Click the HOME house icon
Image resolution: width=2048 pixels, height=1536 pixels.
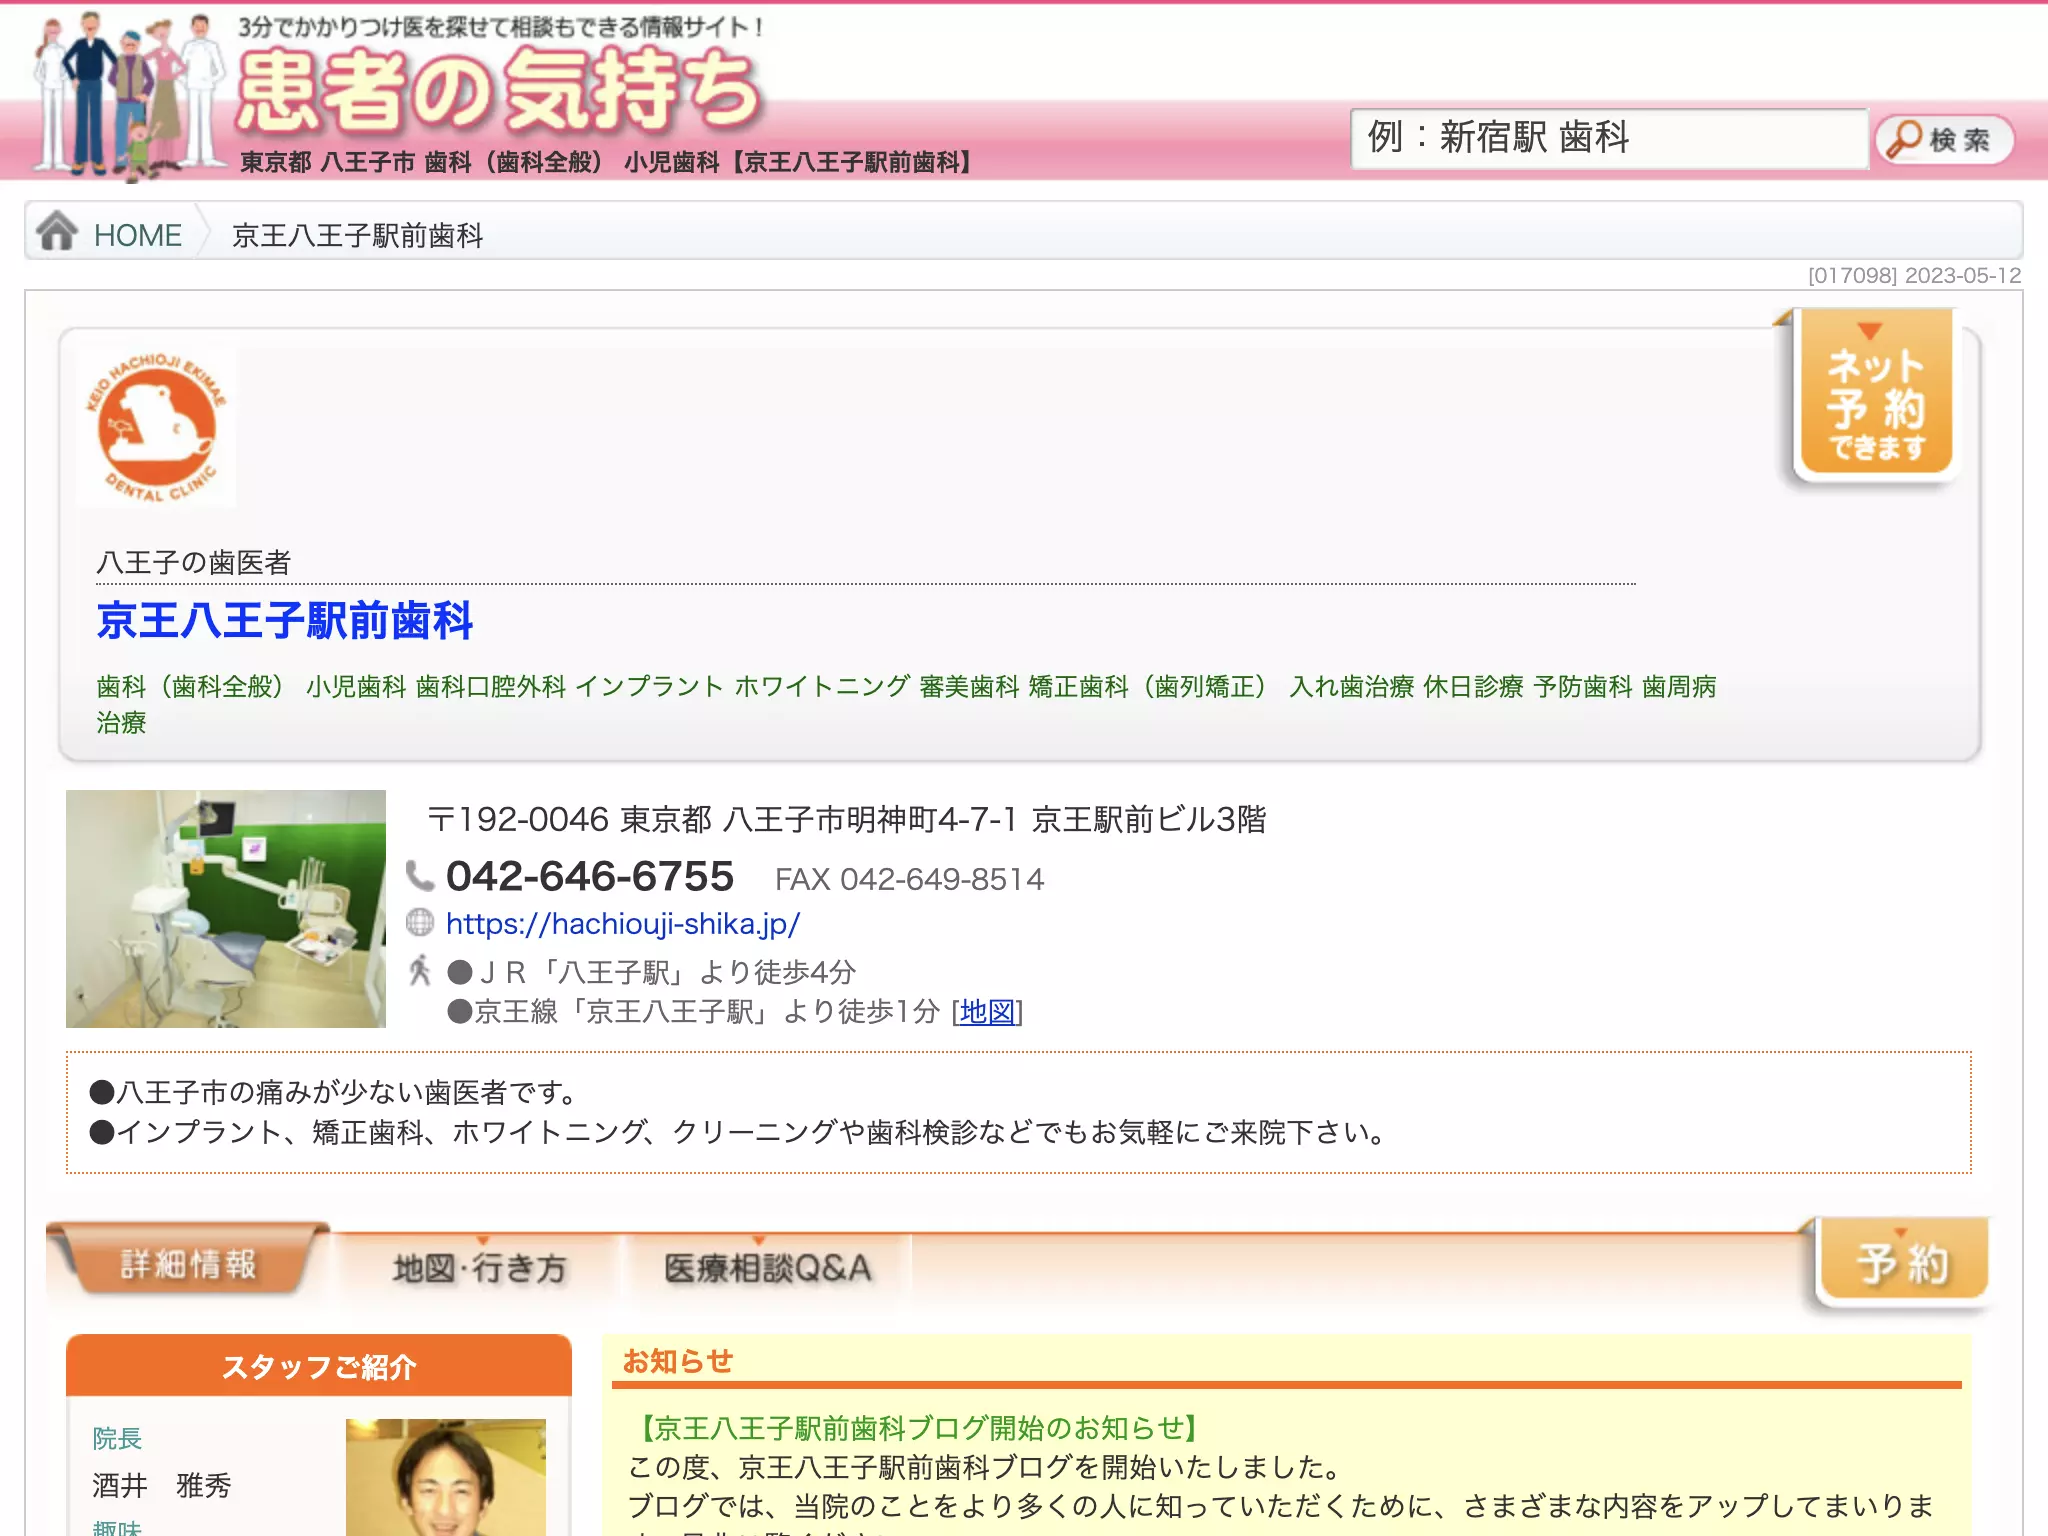[57, 231]
